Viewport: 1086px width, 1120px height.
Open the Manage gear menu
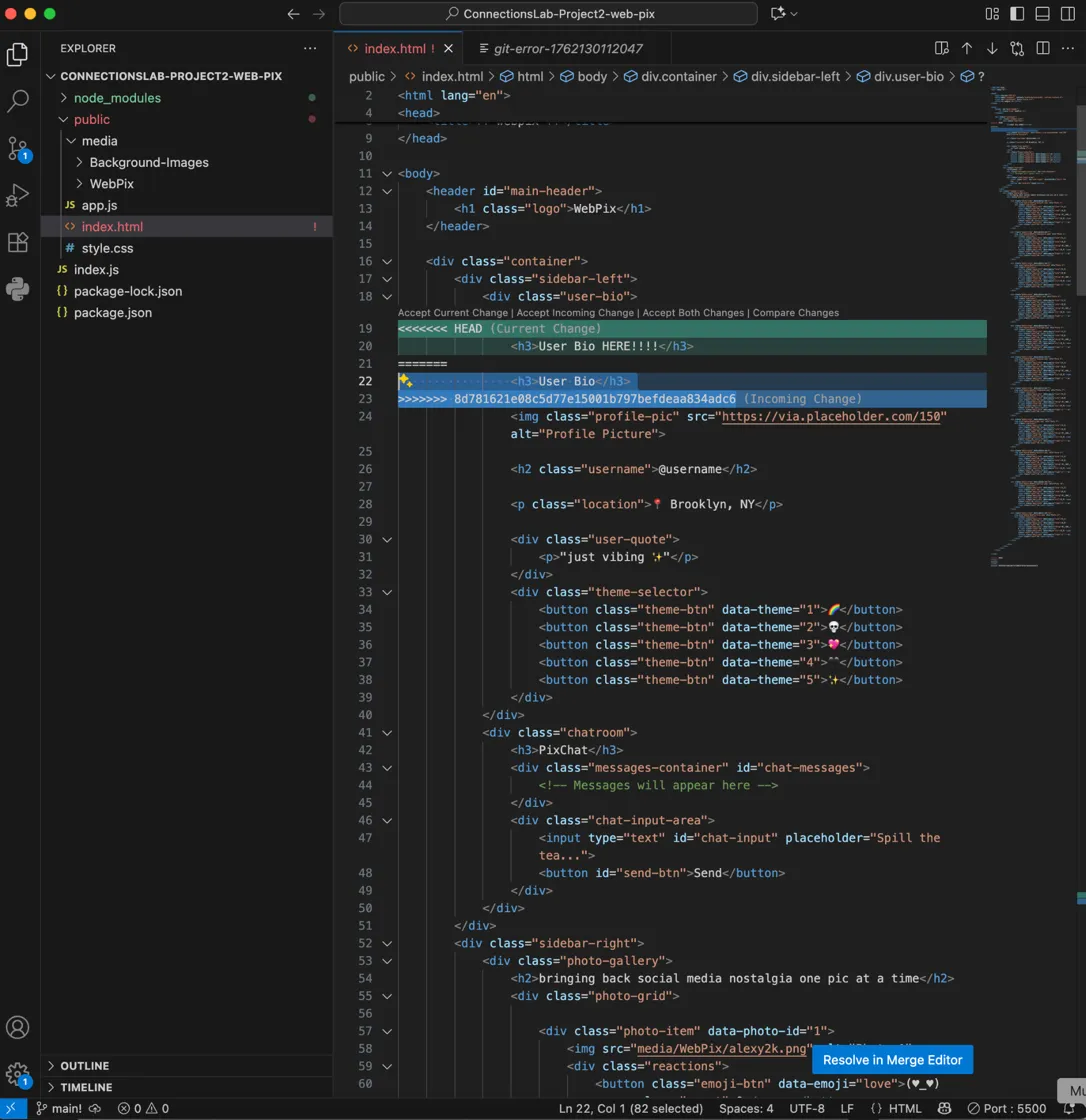coord(18,1073)
